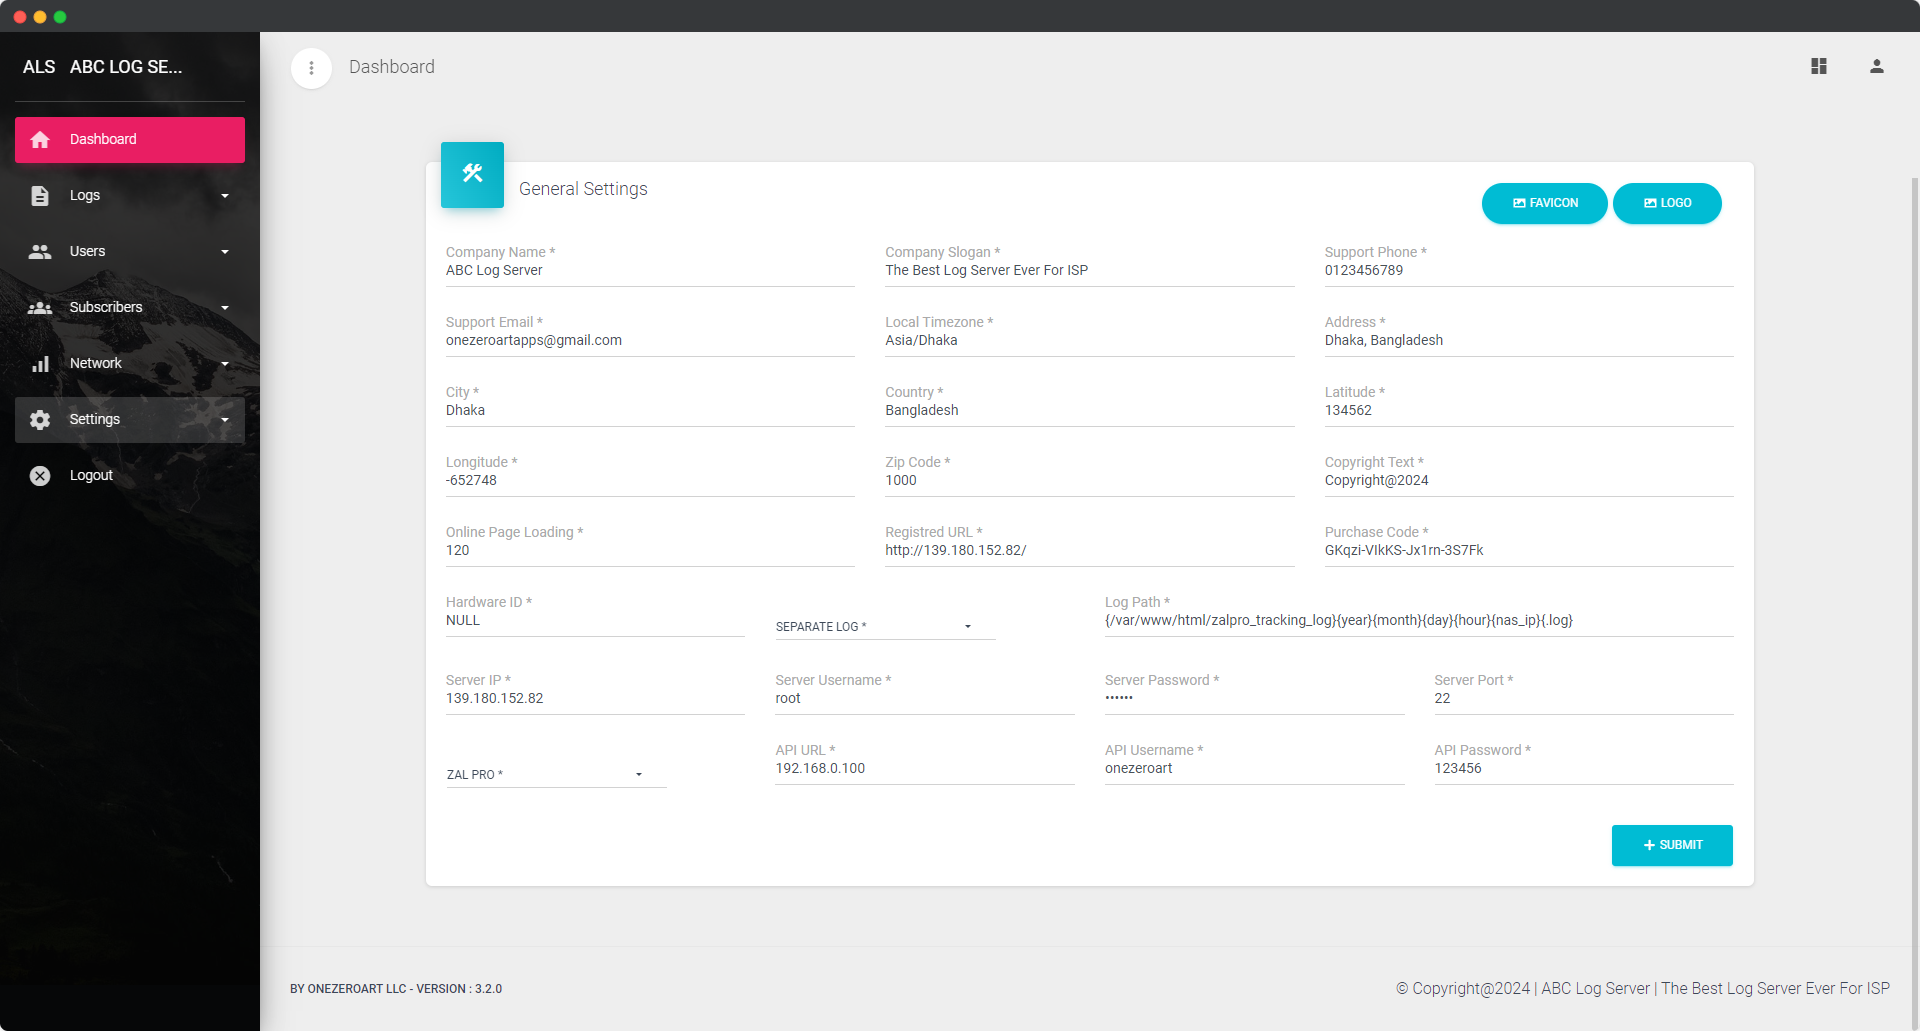Click the grid dashboard icon in the top bar

pos(1819,66)
